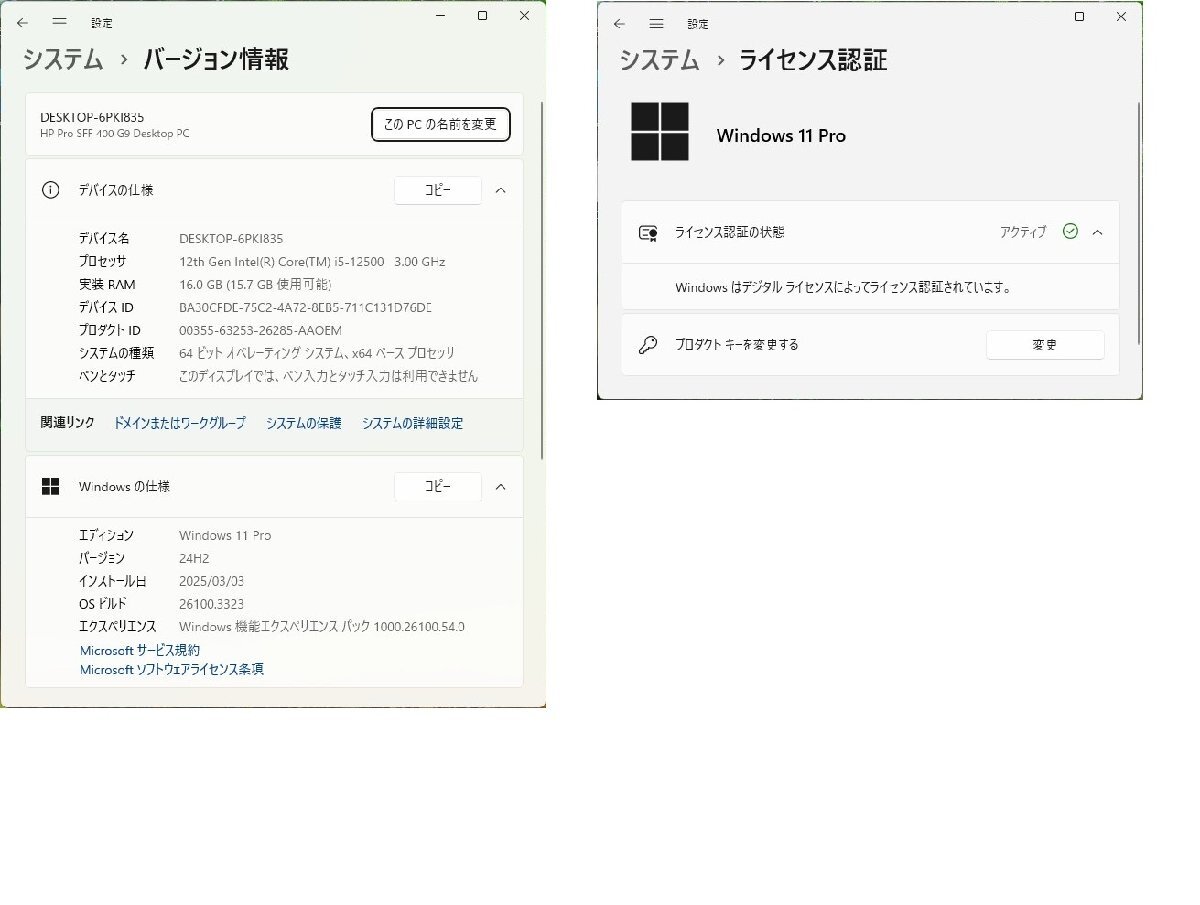
Task: Open システムの保護 link
Action: pos(304,423)
